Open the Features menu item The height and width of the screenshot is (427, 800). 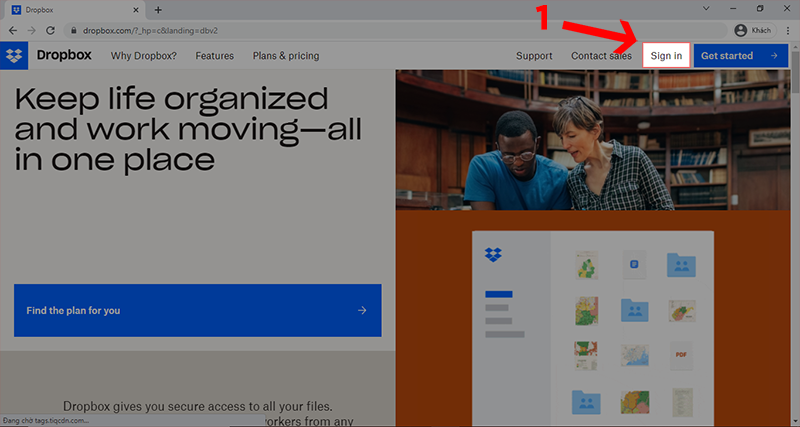pyautogui.click(x=215, y=56)
